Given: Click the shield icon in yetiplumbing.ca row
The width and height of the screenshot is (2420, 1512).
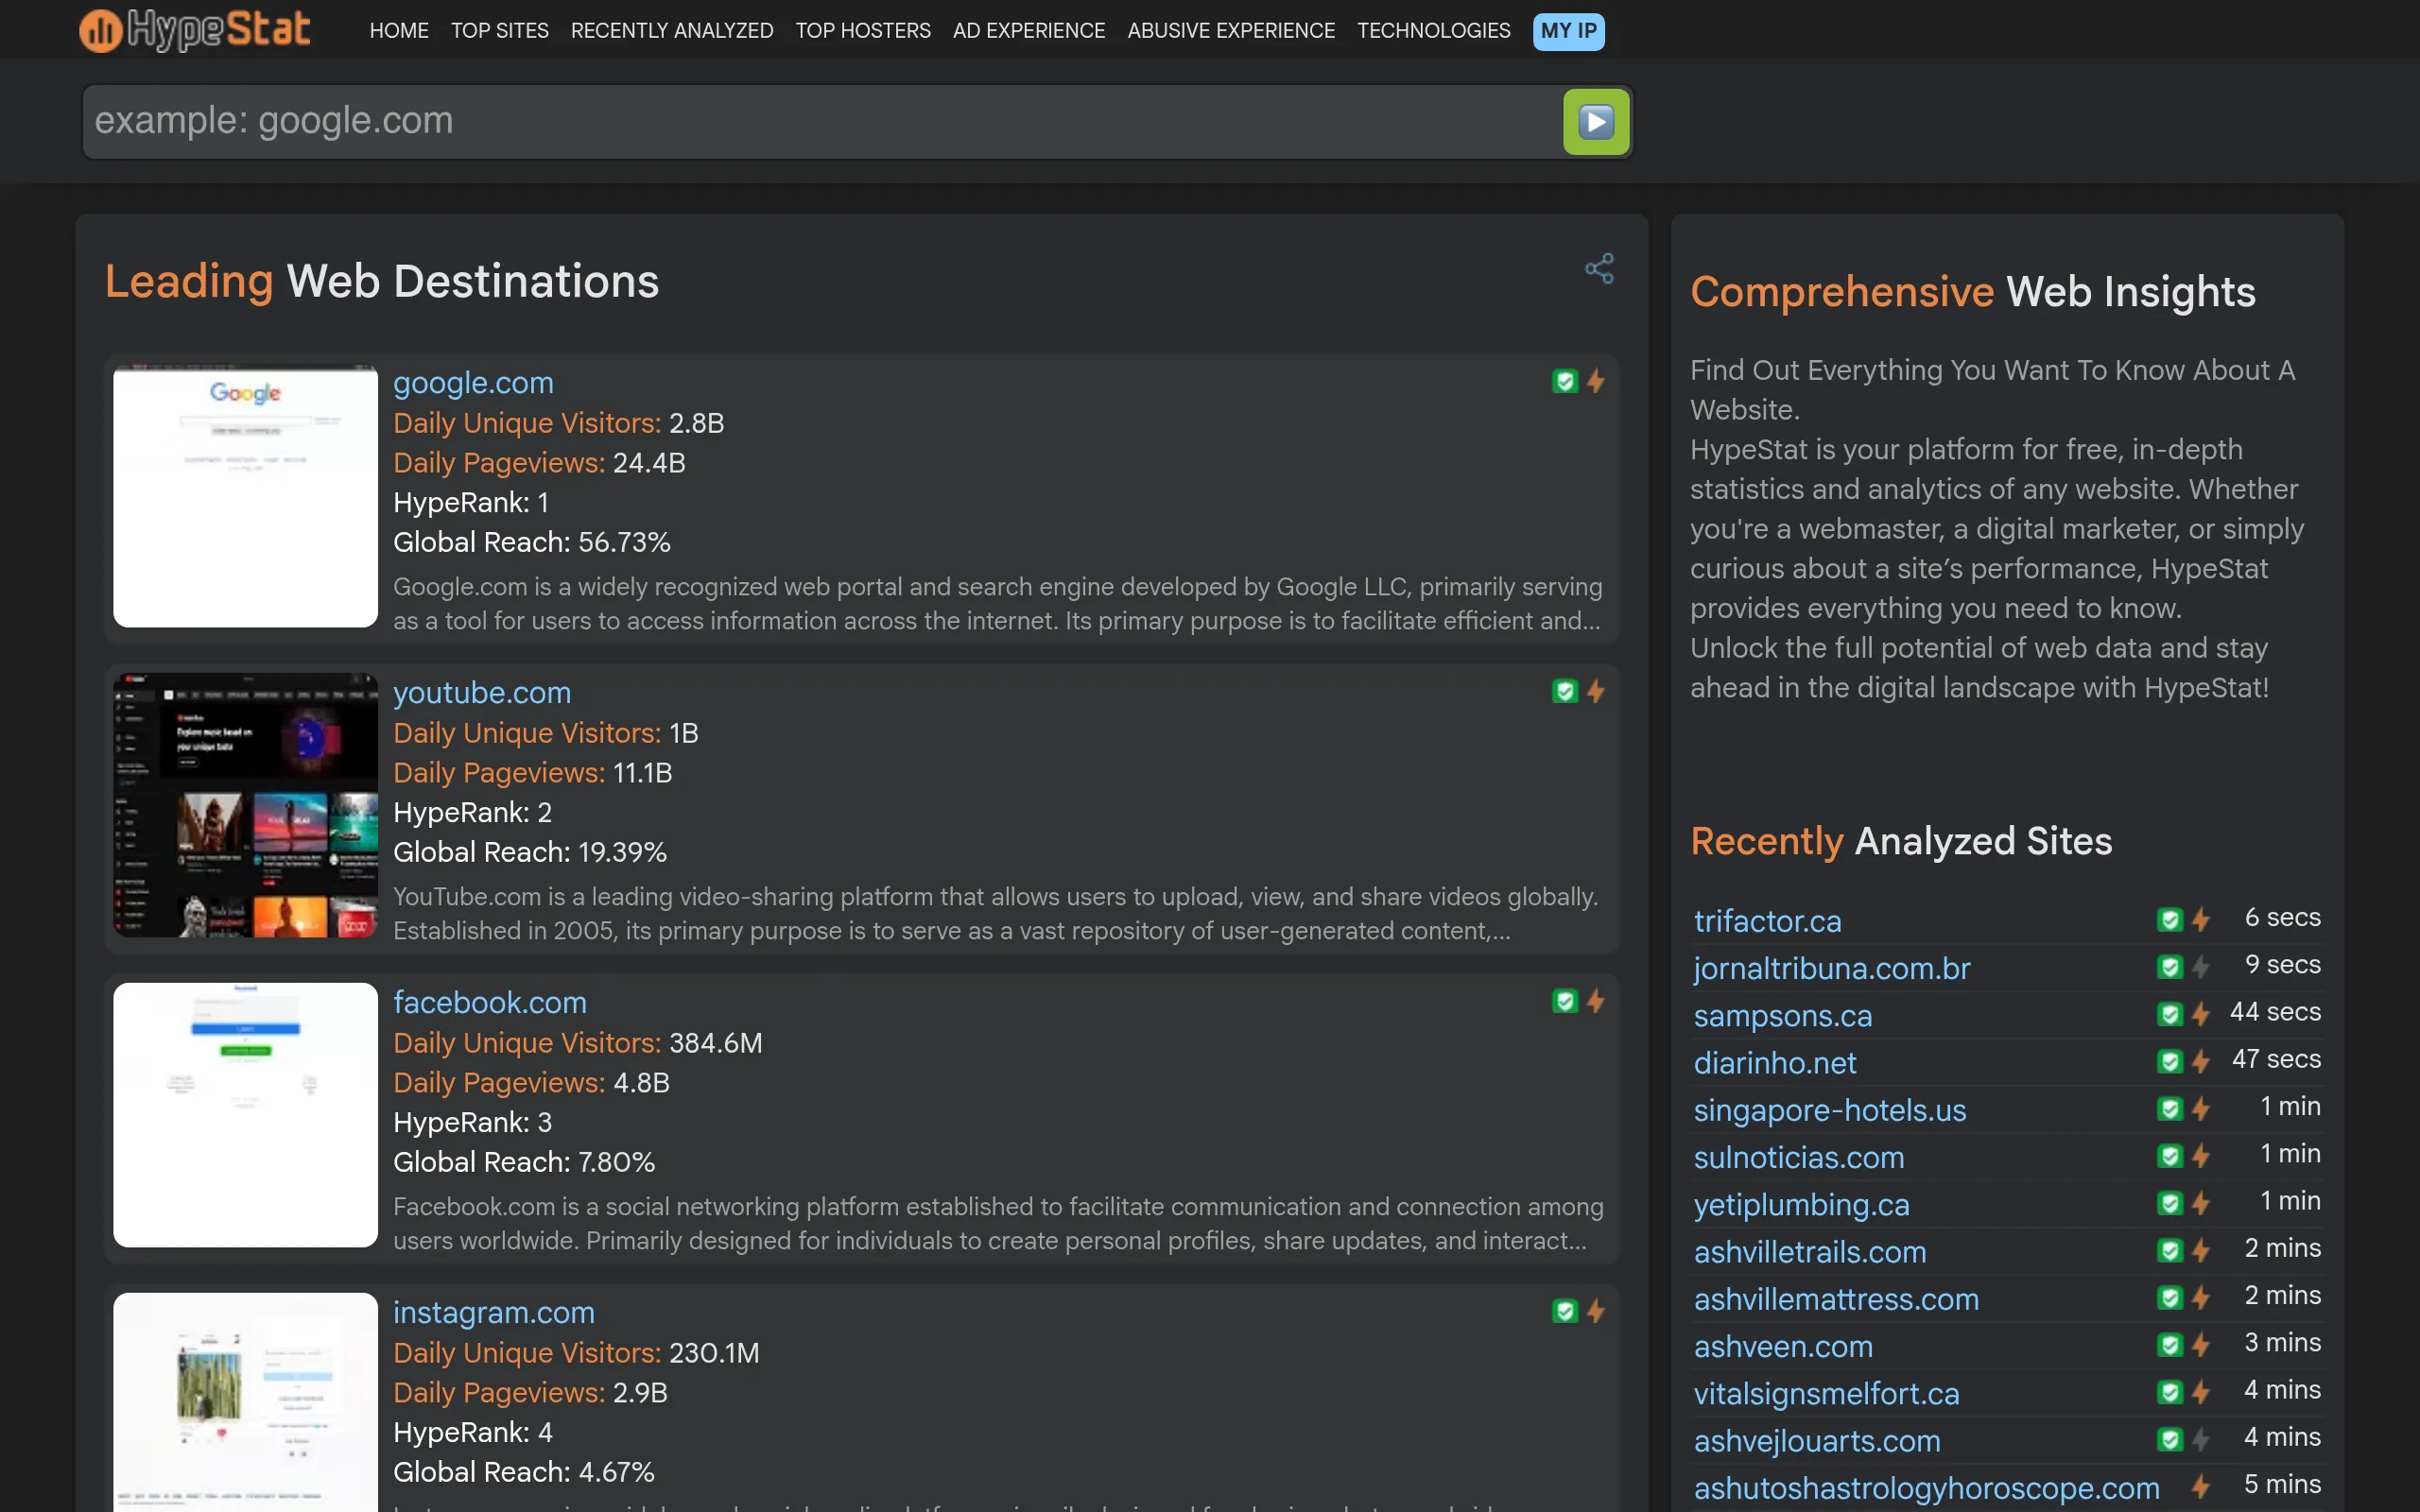Looking at the screenshot, I should [2169, 1203].
